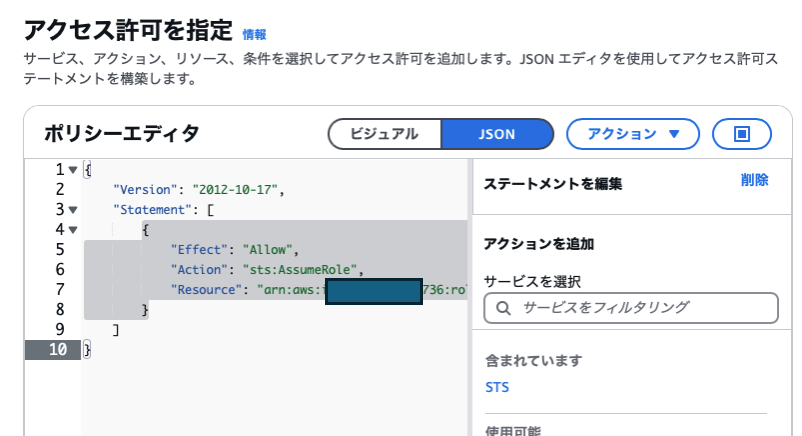Click line number 2 in the gutter
Screen dimensions: 802x436
coord(60,189)
